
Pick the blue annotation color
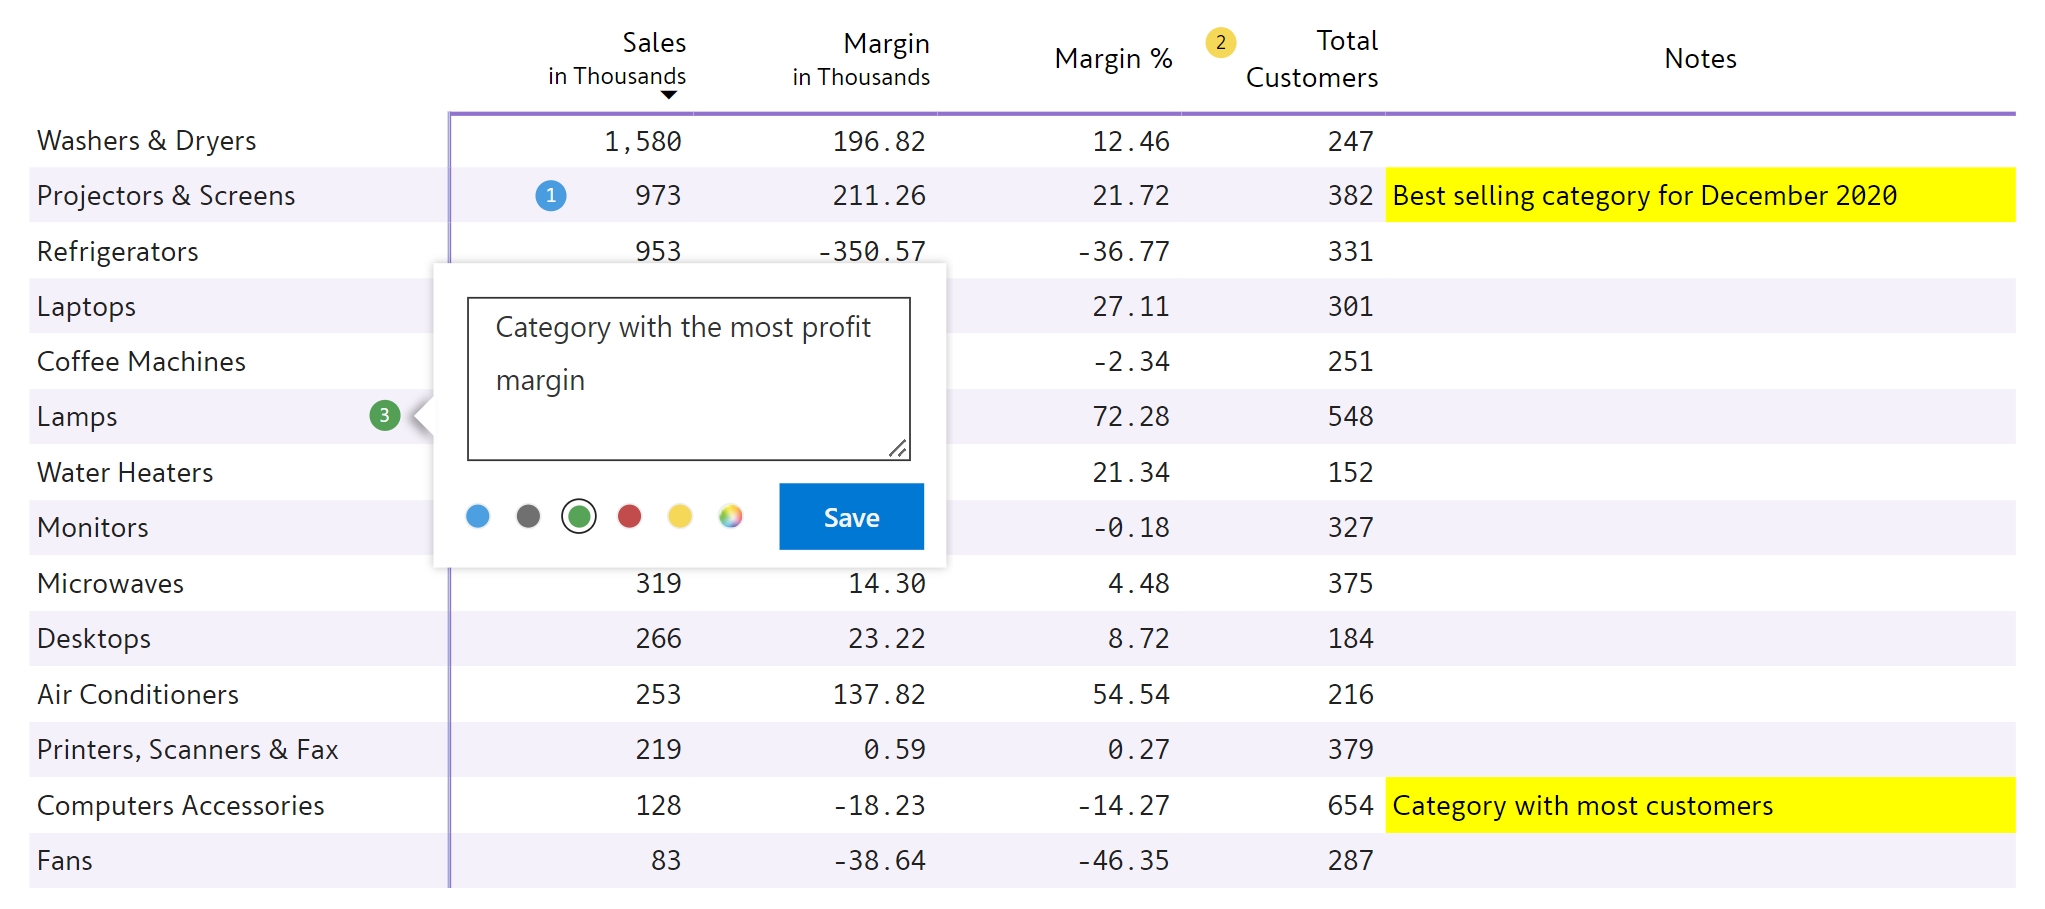point(478,517)
